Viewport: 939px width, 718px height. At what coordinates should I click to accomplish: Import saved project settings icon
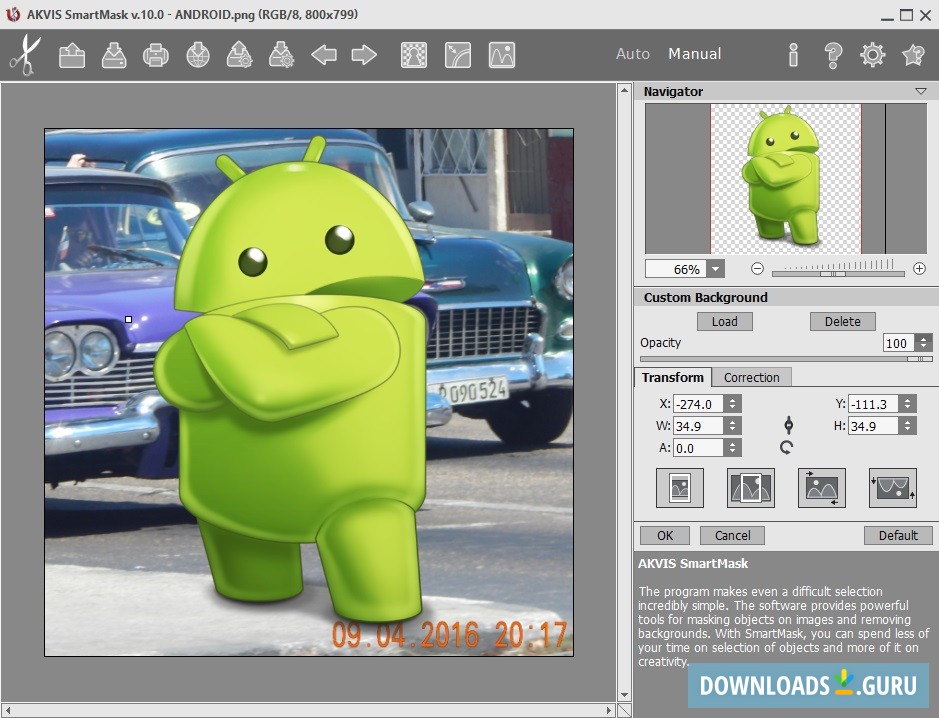(x=239, y=55)
